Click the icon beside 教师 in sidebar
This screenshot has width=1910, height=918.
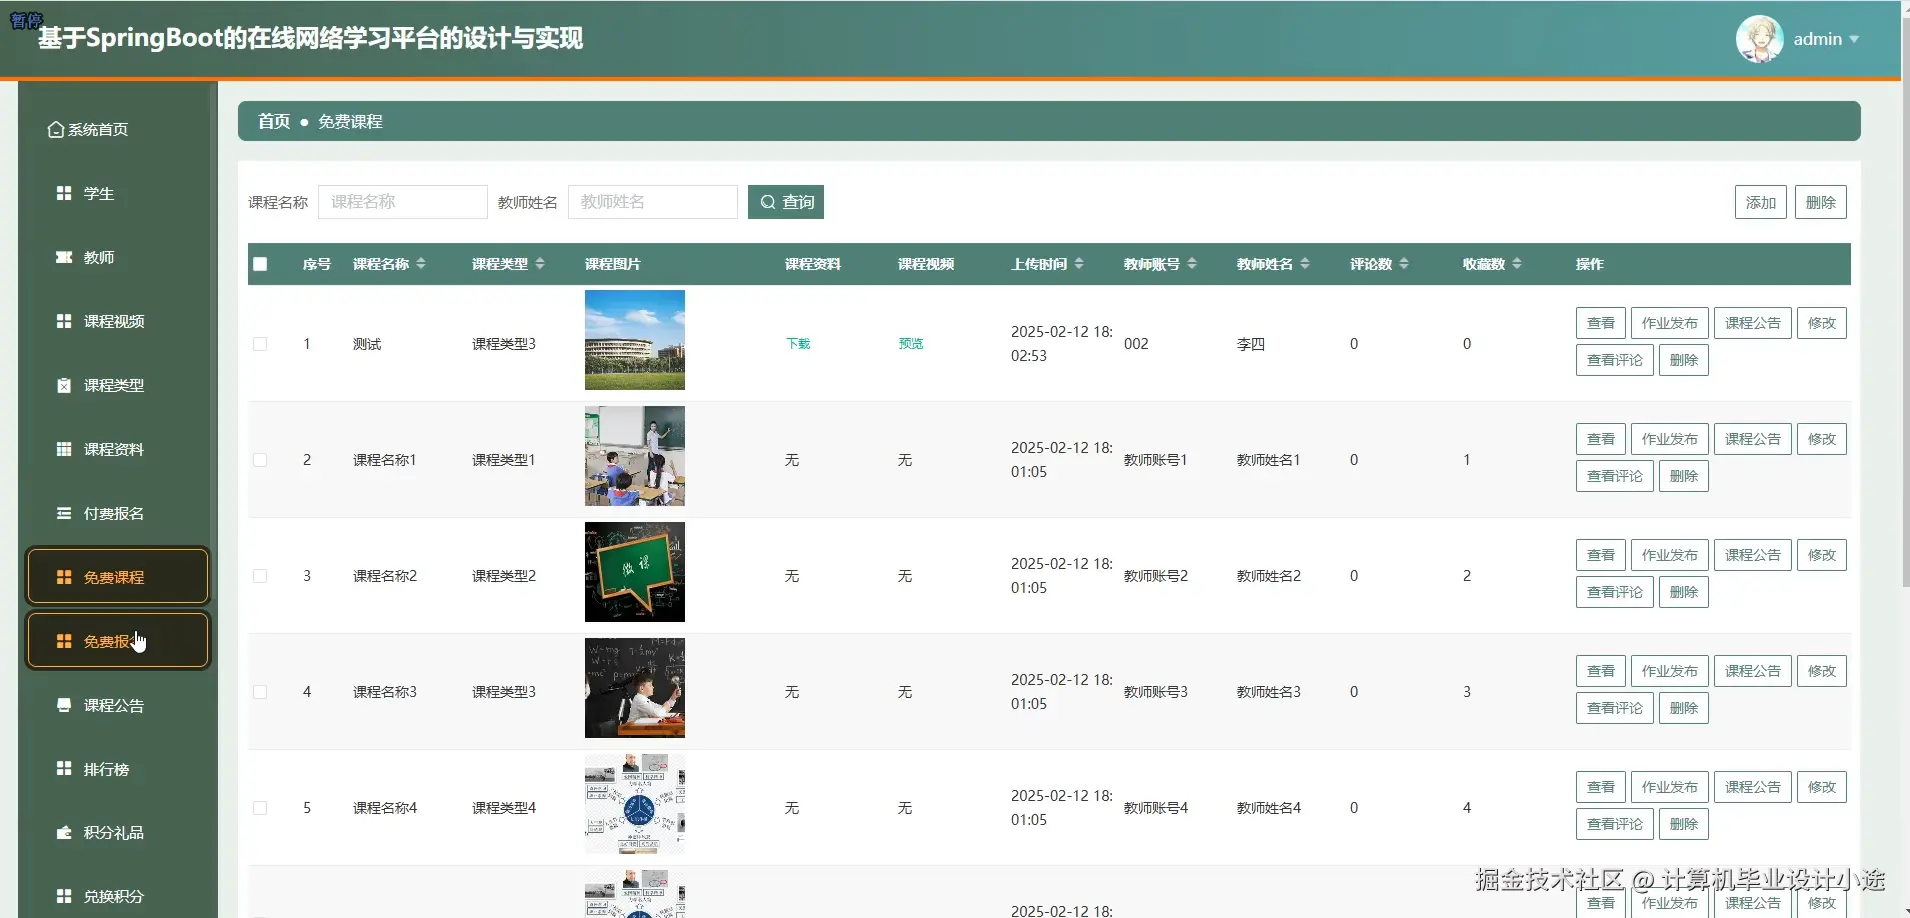point(64,257)
